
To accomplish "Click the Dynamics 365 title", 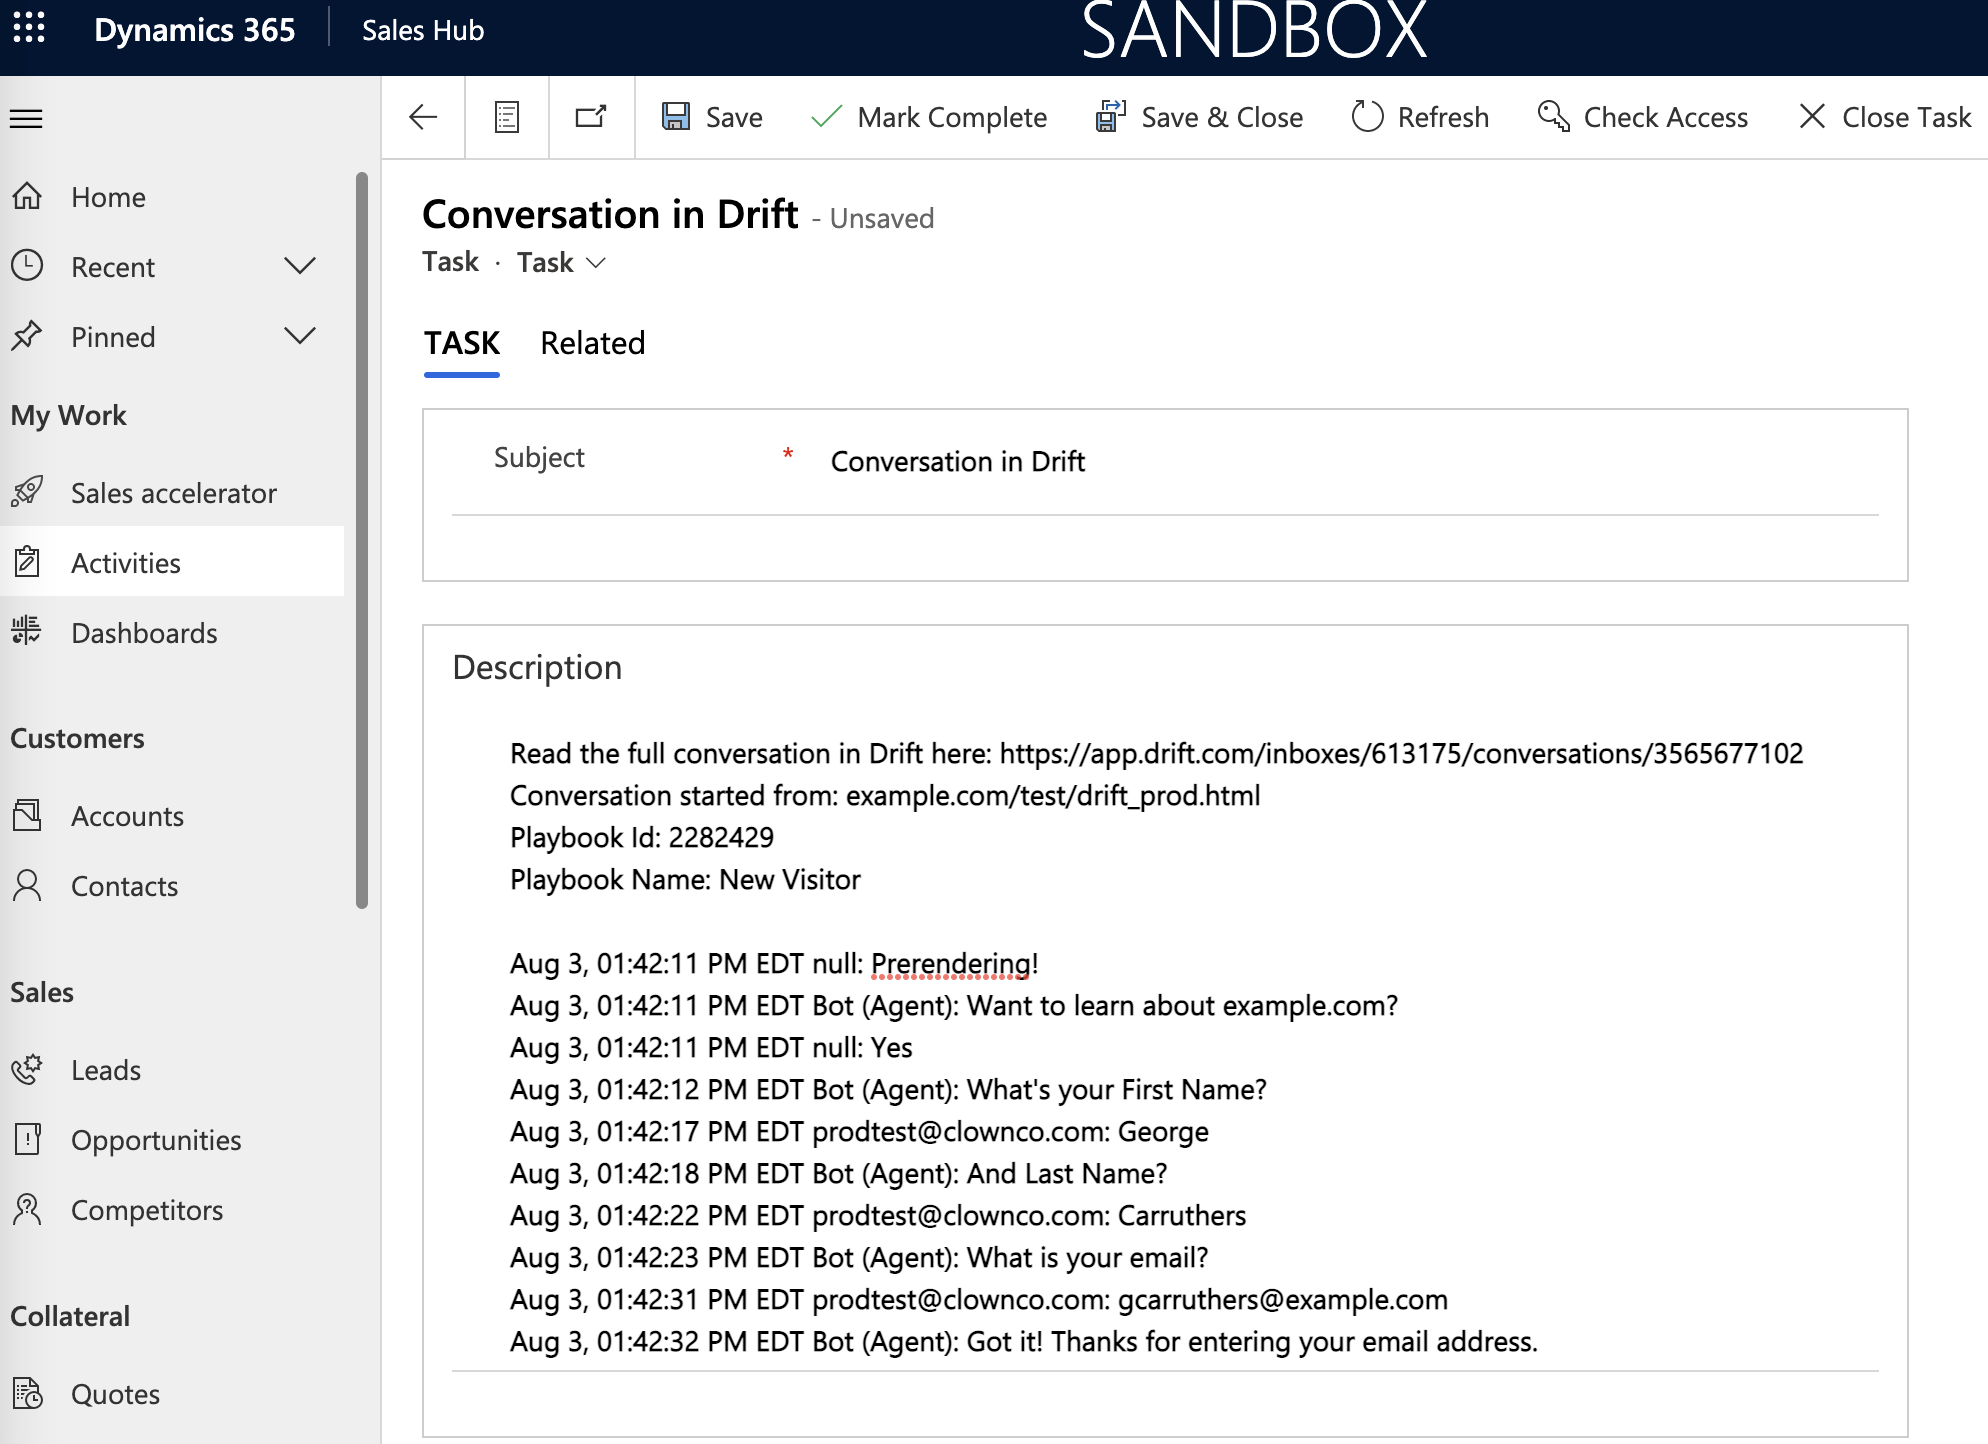I will (x=195, y=30).
